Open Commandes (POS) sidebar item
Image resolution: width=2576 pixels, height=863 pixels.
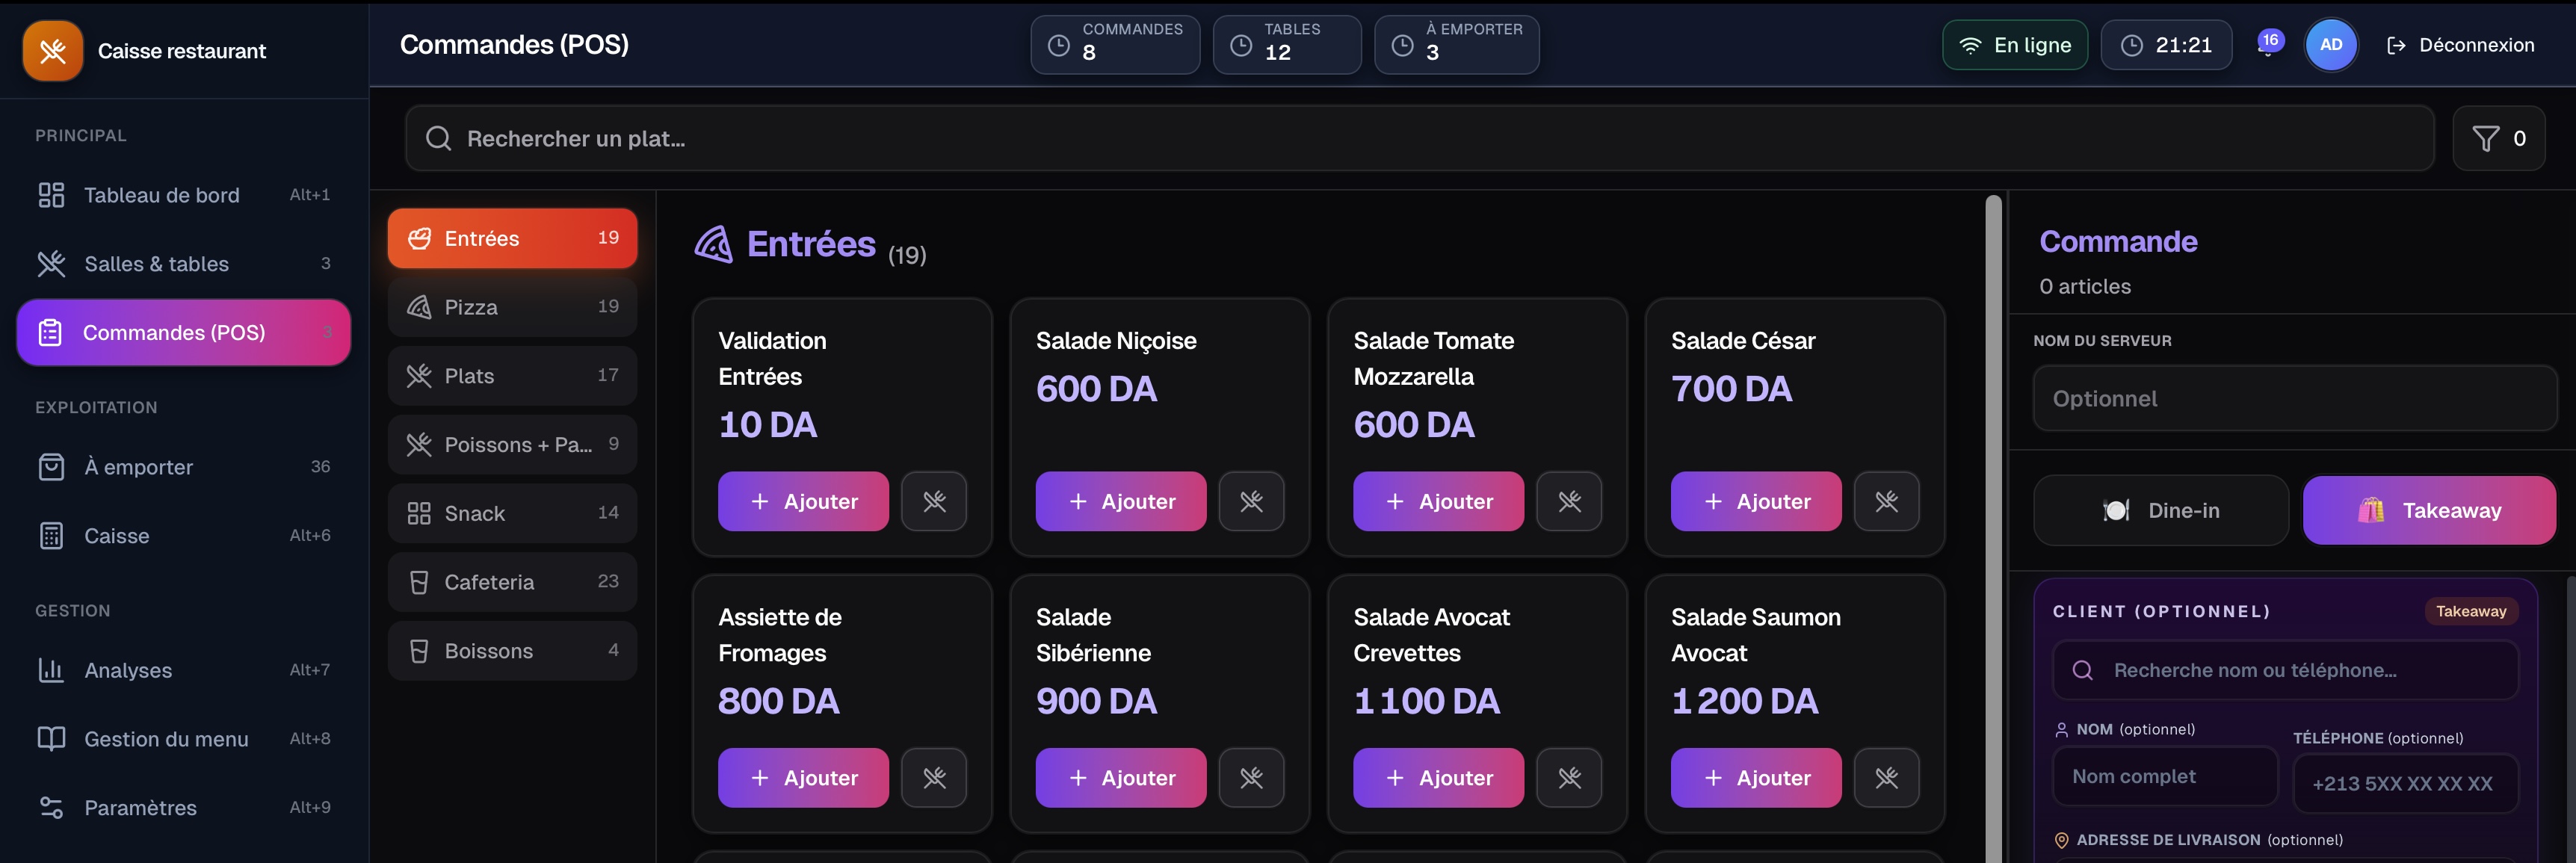(x=184, y=332)
